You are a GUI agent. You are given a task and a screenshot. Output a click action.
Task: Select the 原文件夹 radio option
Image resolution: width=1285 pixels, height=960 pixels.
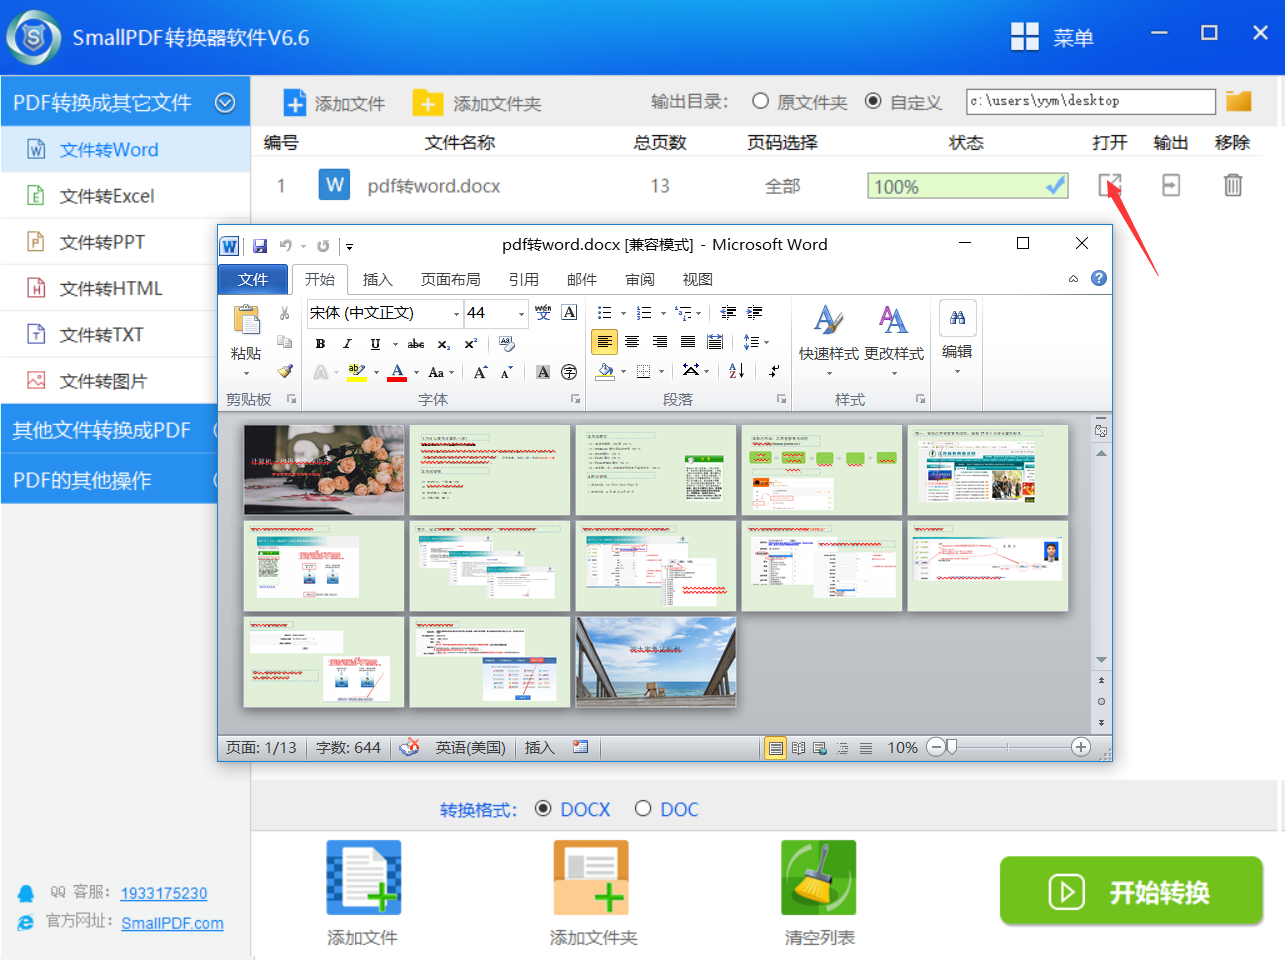(x=761, y=101)
